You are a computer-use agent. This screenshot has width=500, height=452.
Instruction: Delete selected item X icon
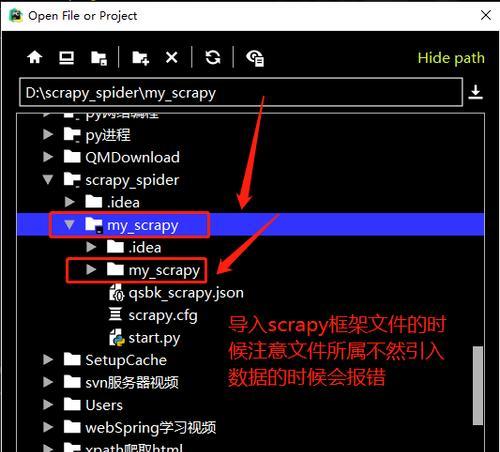coord(172,58)
